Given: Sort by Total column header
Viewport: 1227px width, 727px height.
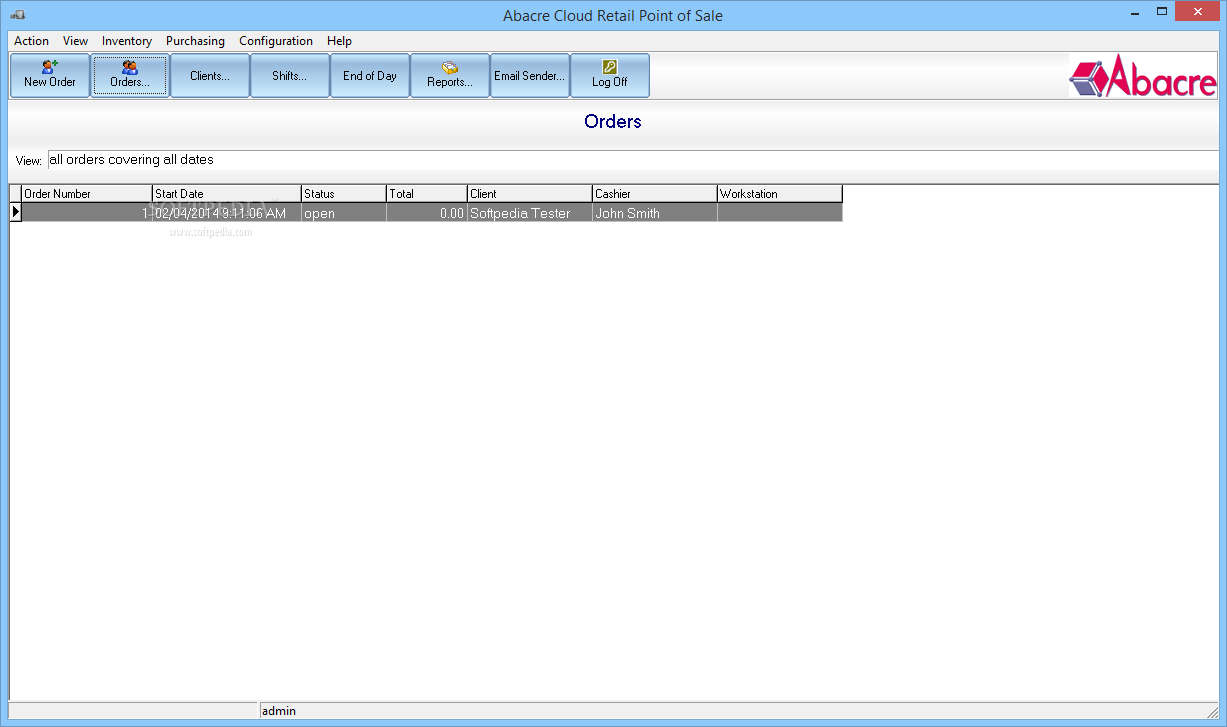Looking at the screenshot, I should pyautogui.click(x=427, y=194).
